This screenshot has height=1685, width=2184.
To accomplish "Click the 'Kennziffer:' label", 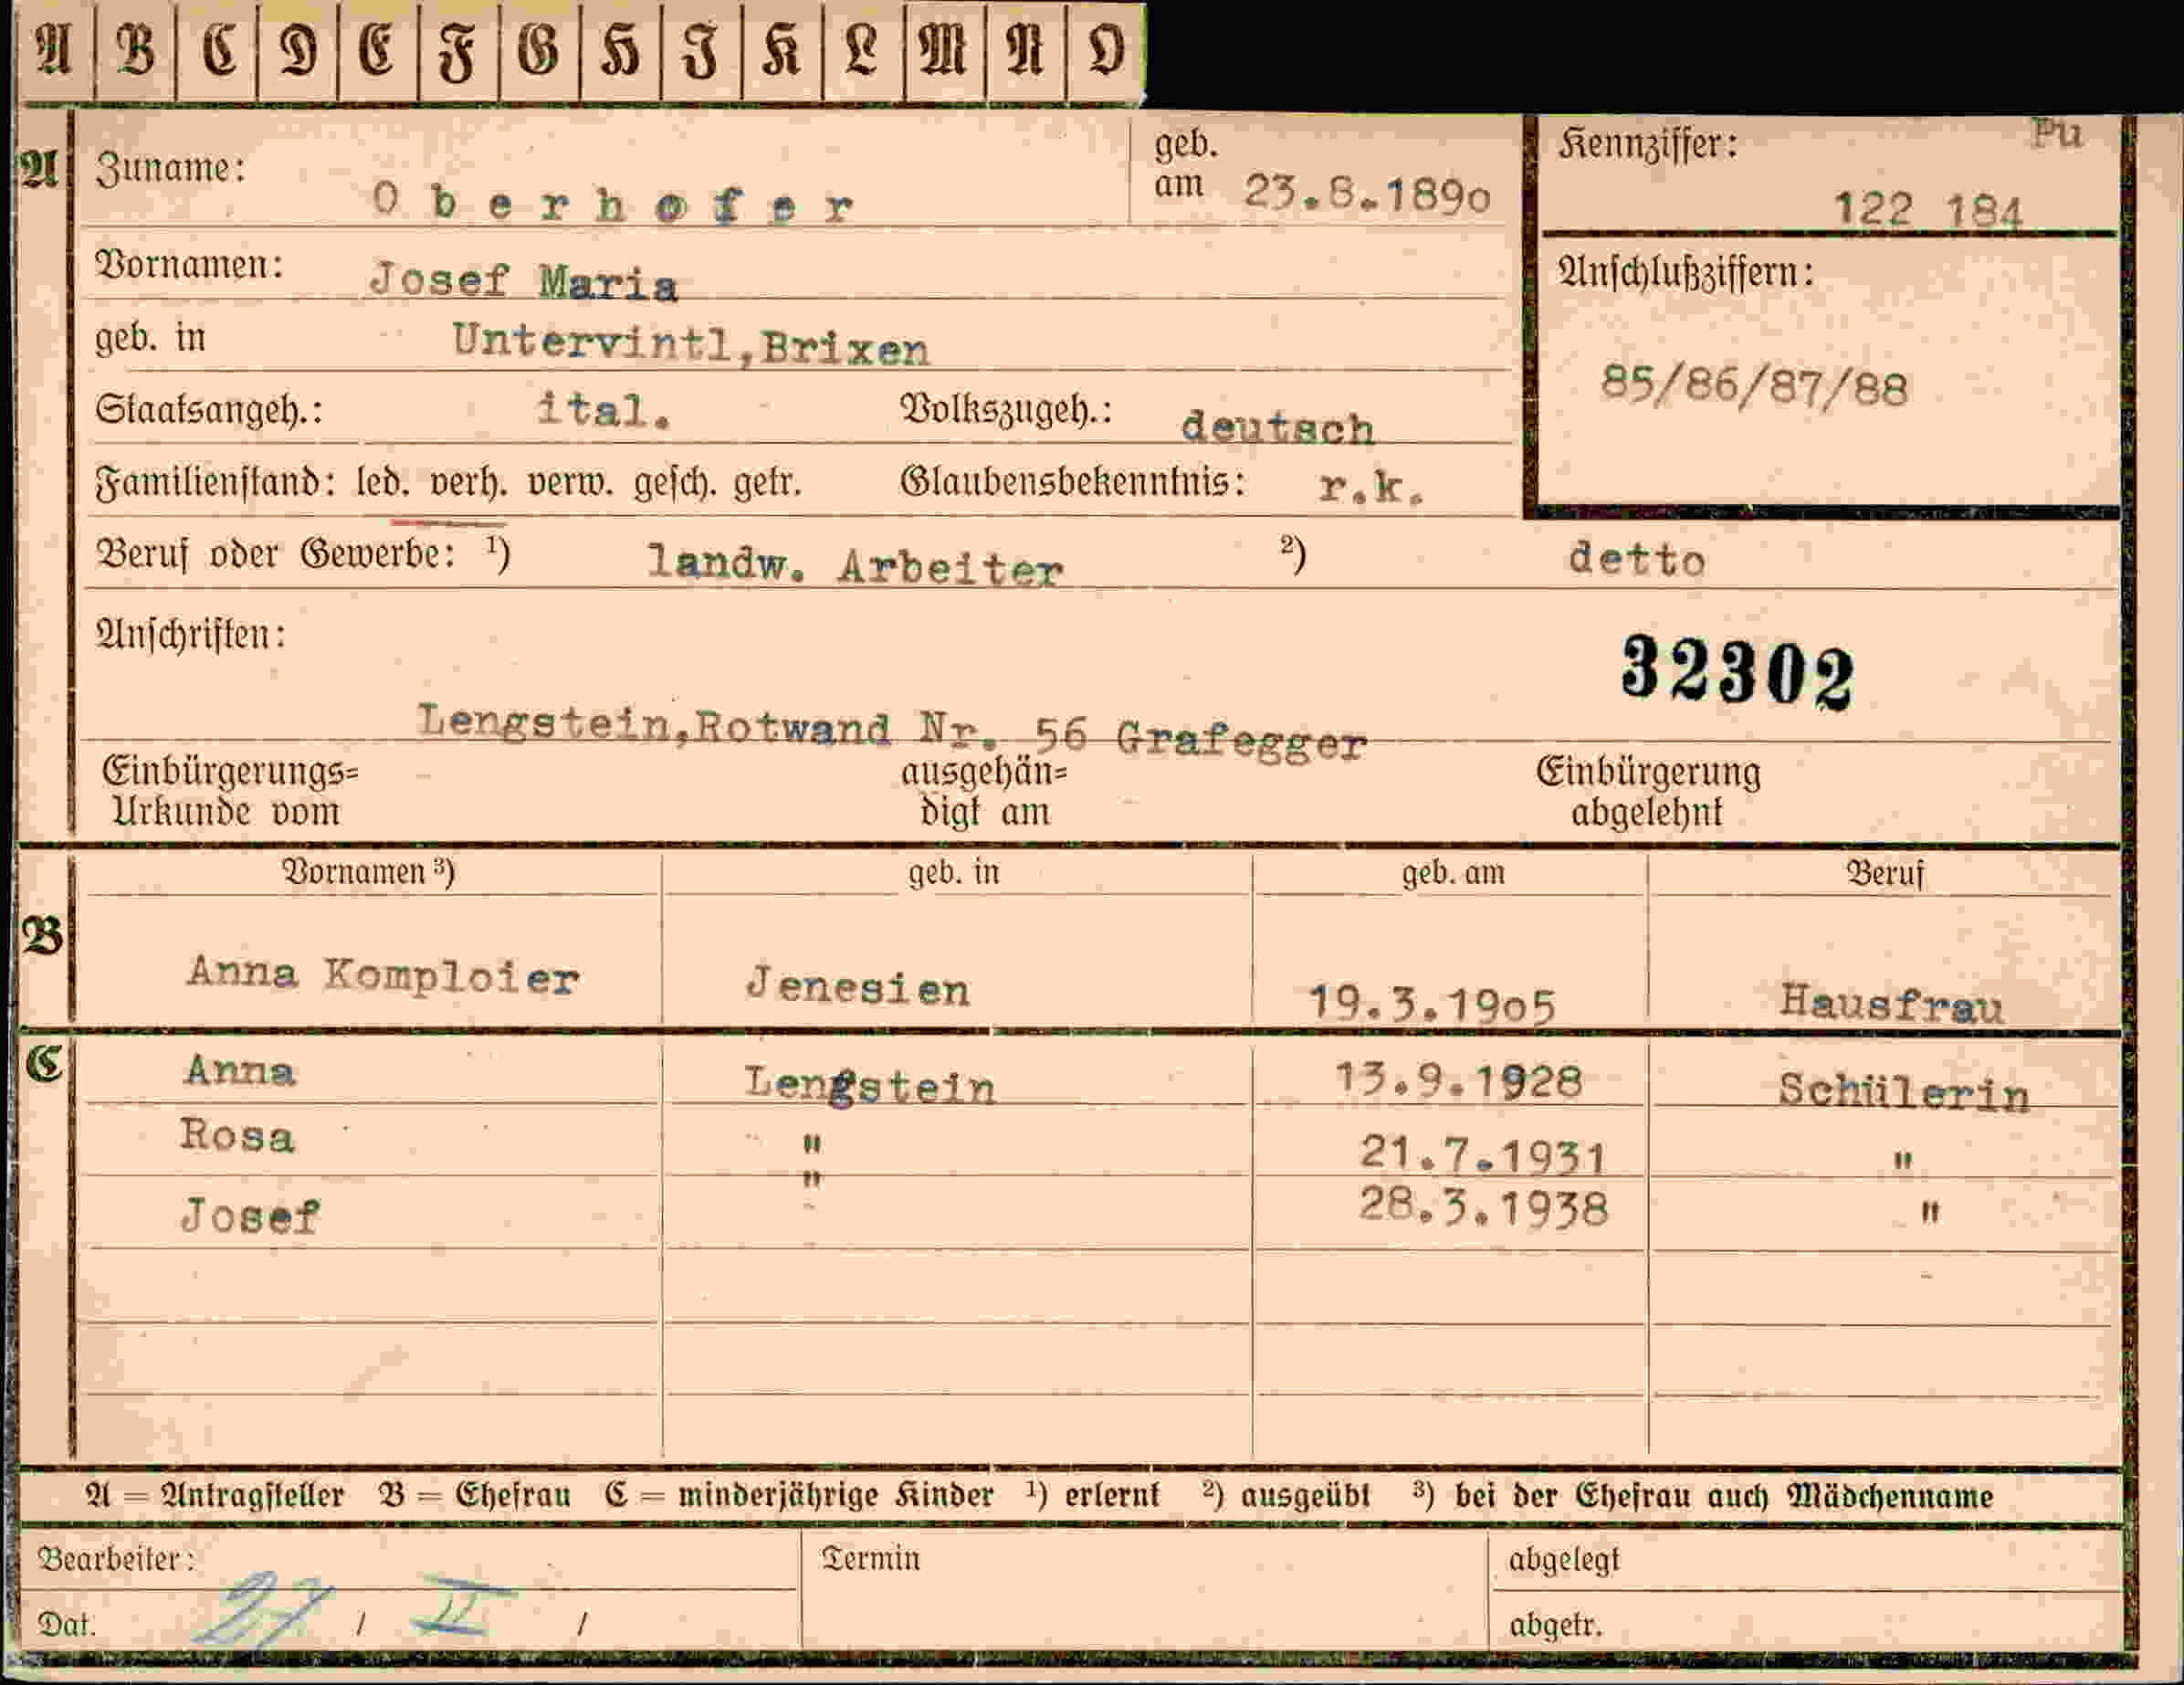I will [x=1648, y=146].
